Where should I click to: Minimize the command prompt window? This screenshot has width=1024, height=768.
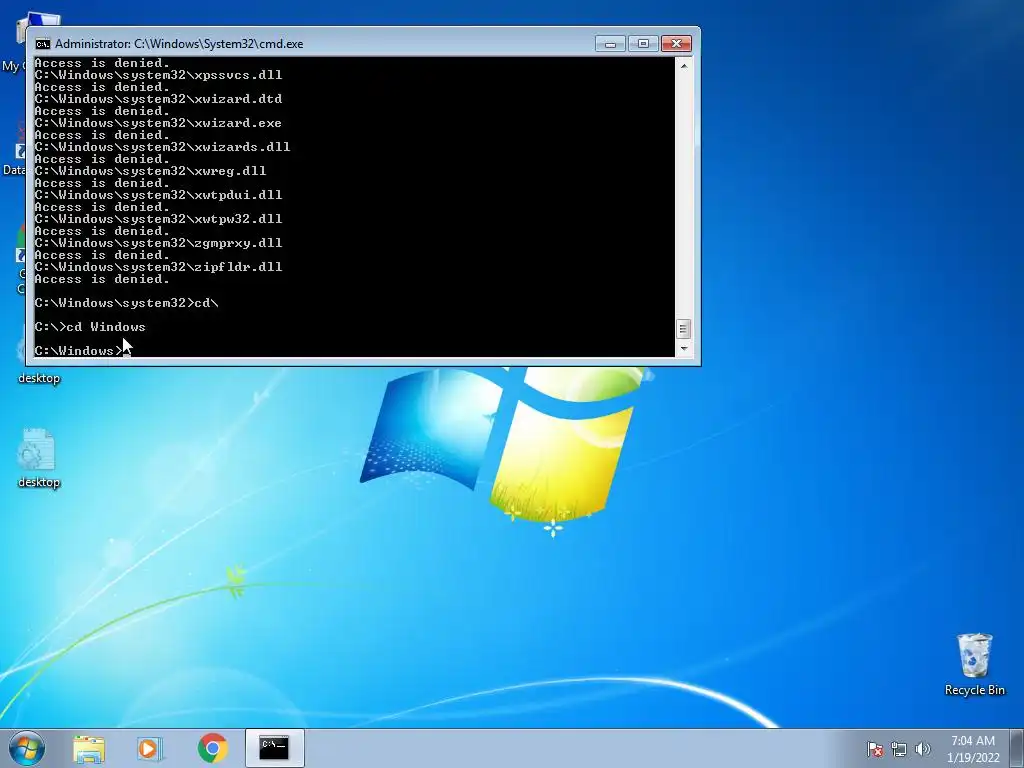610,43
